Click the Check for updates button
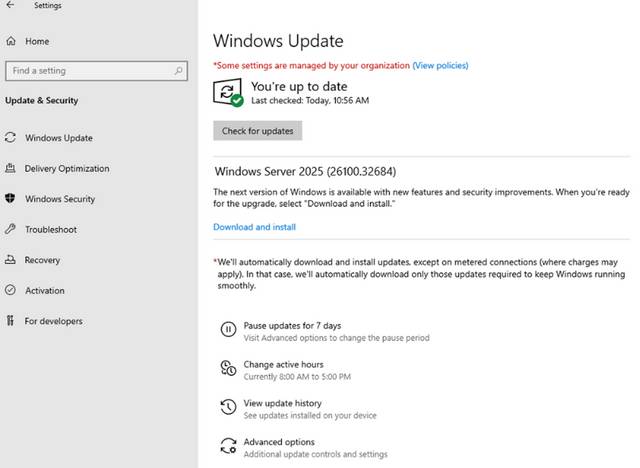Viewport: 640px width, 468px height. tap(258, 131)
